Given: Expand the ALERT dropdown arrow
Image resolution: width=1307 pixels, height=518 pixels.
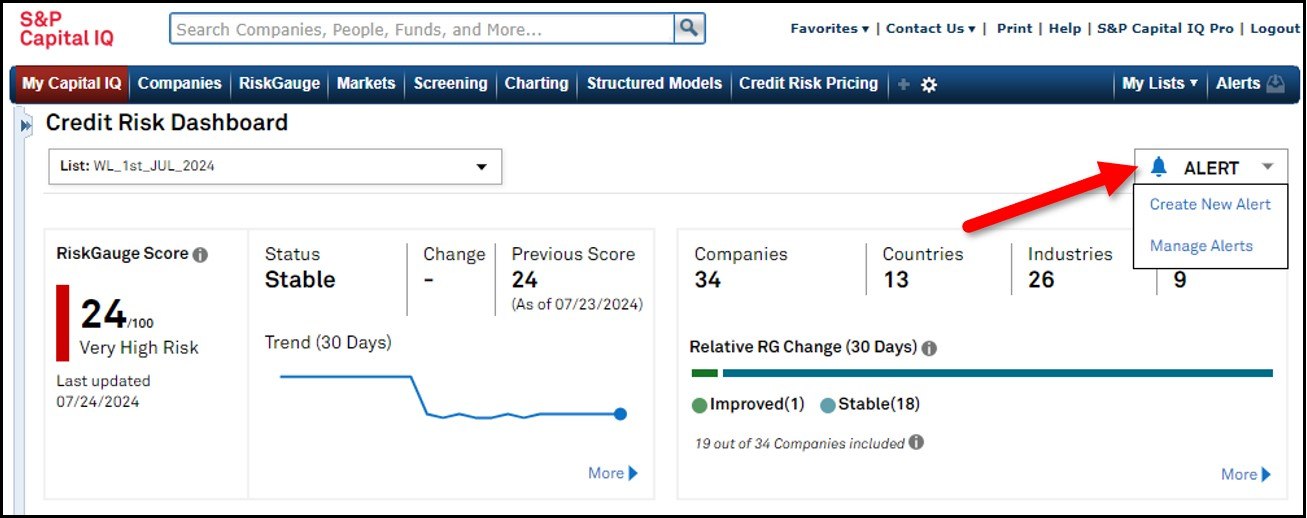Looking at the screenshot, I should point(1267,167).
